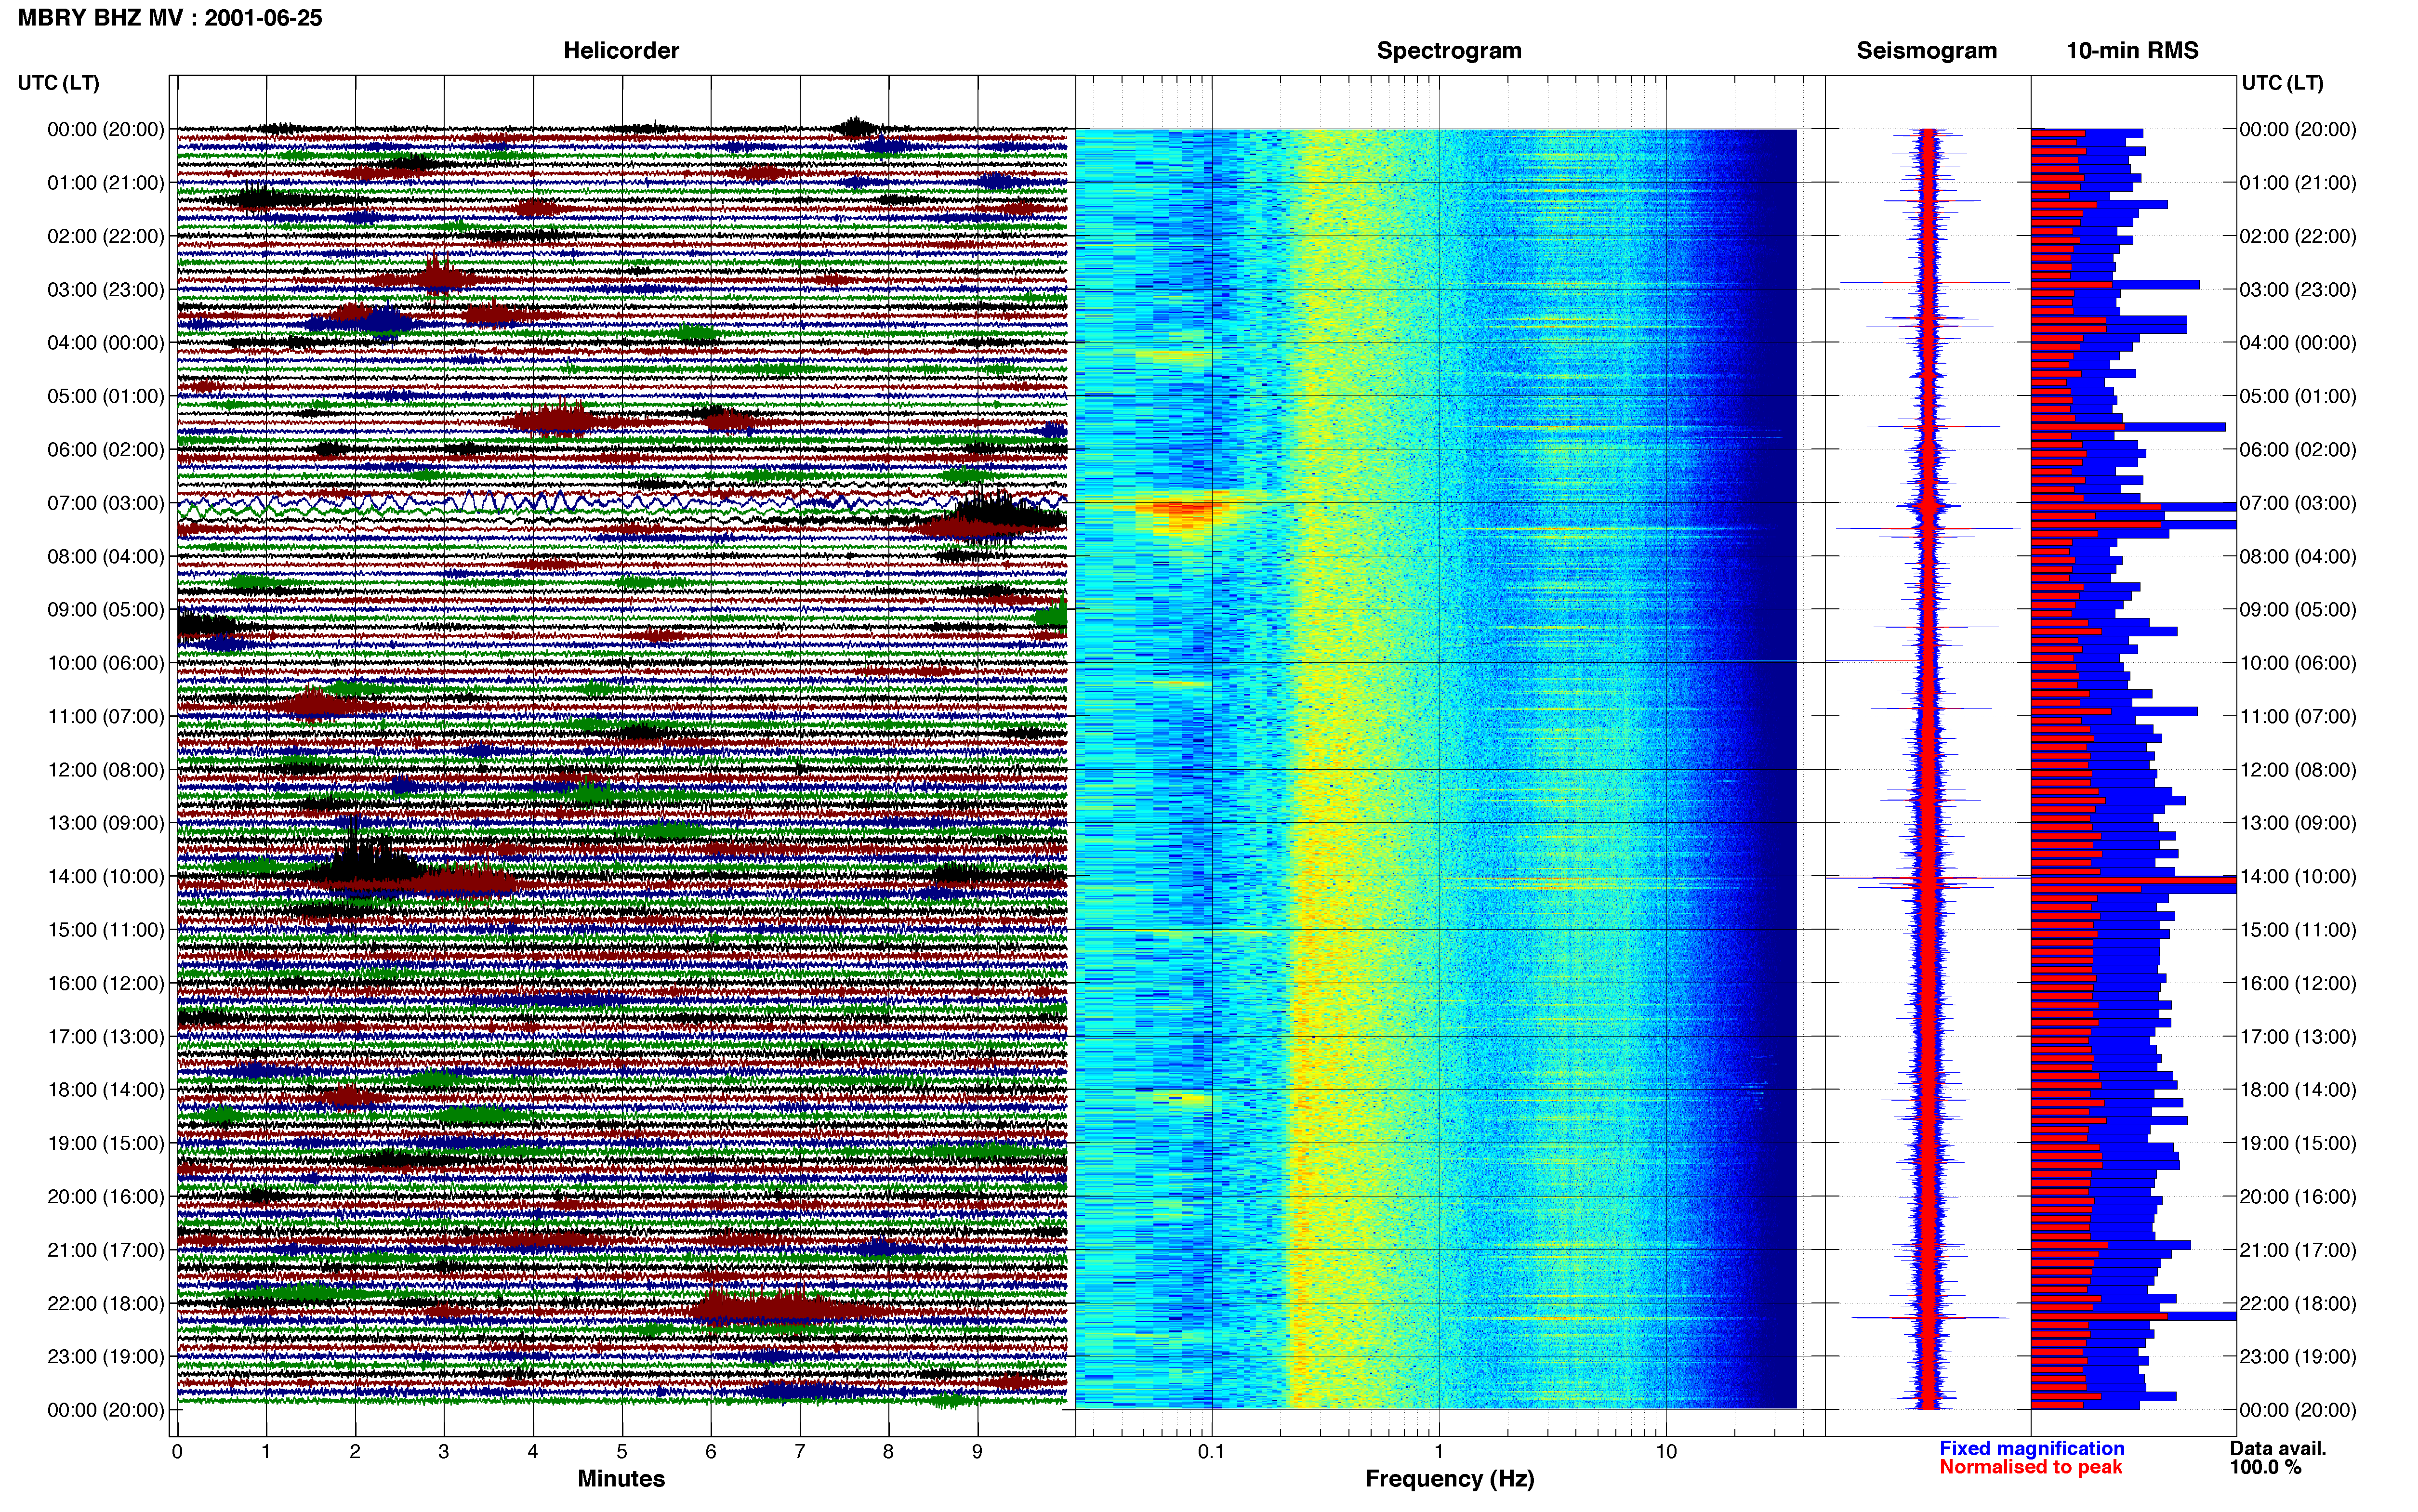Click the '0.1' frequency tick label
The image size is (2418, 1512).
(1211, 1452)
